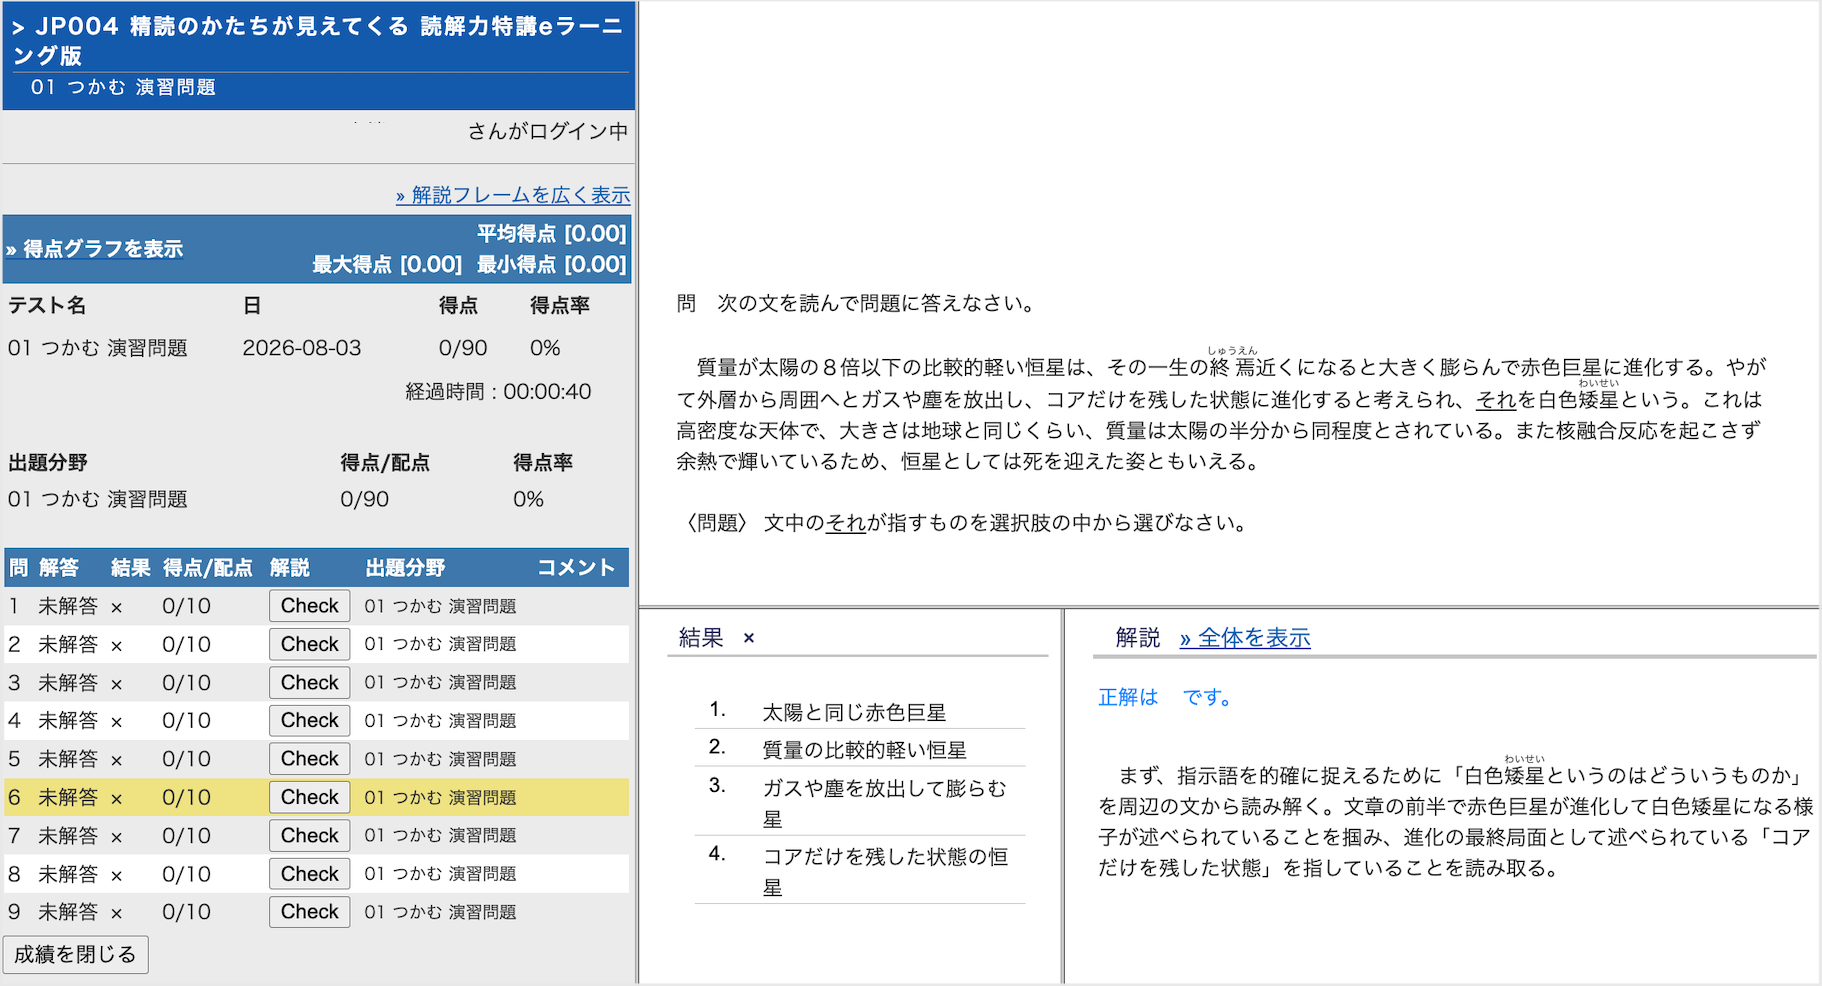1822x986 pixels.
Task: Click the 0/10 score in row 4
Action: [x=187, y=721]
